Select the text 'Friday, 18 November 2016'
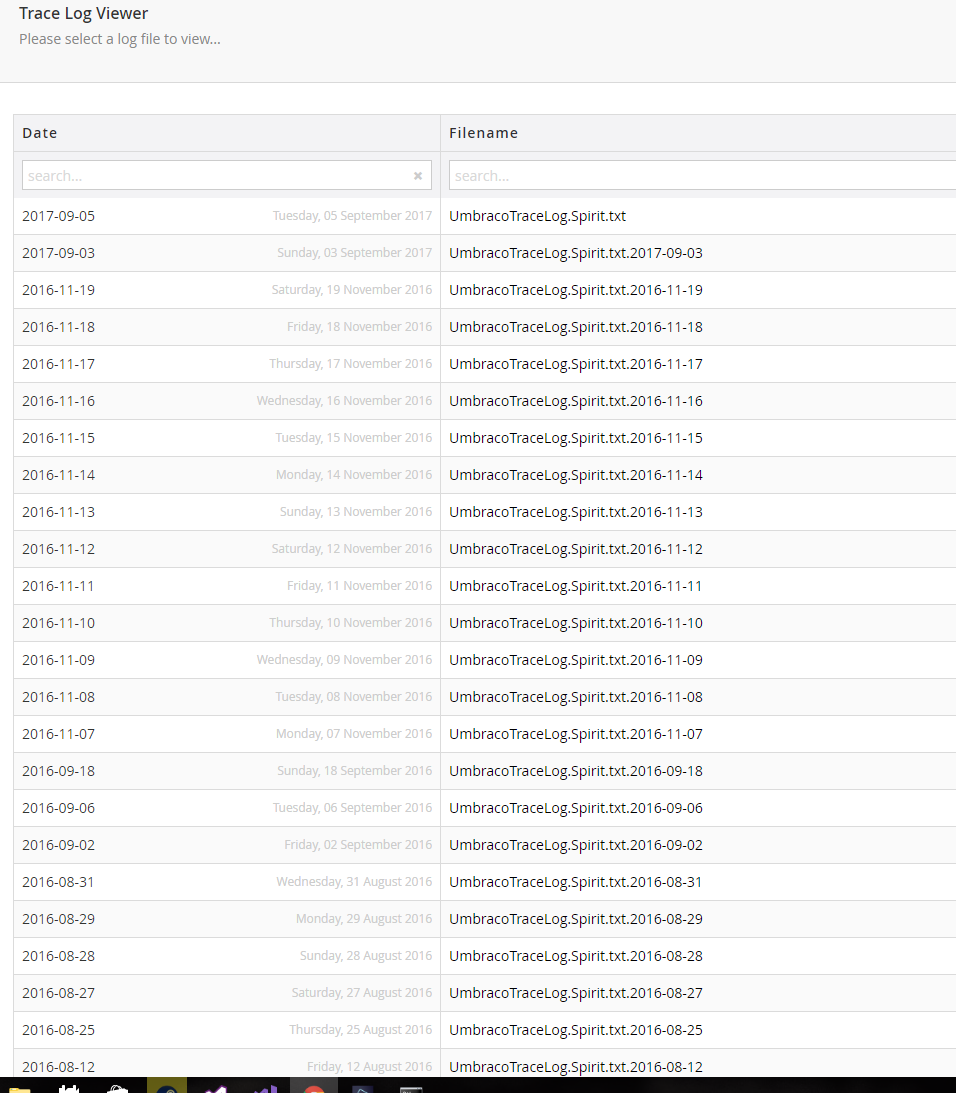 tap(359, 326)
